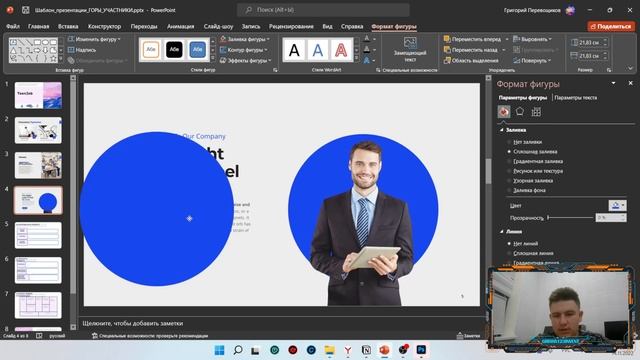Image resolution: width=640 pixels, height=360 pixels.
Task: Open the Fill & Line pane icon
Action: (x=504, y=112)
